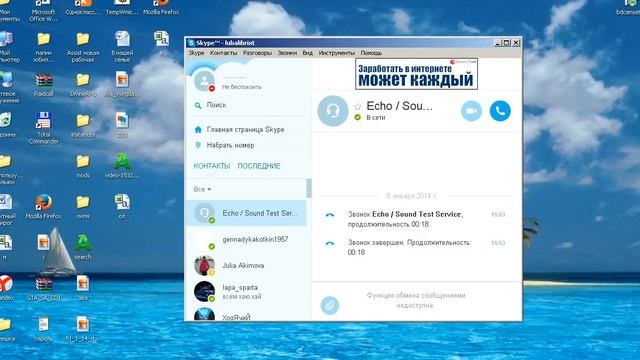The height and width of the screenshot is (360, 640).
Task: Open Mozilla Firefox desktop icon with label
Action: [x=44, y=207]
